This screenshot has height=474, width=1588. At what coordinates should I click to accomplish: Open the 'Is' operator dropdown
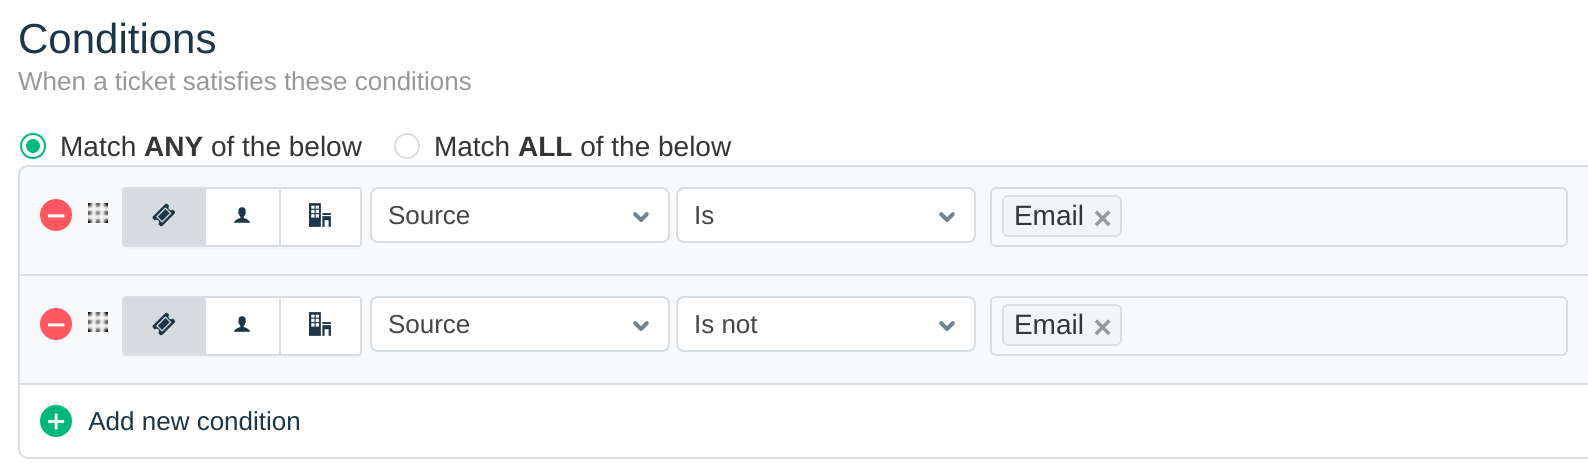point(825,216)
